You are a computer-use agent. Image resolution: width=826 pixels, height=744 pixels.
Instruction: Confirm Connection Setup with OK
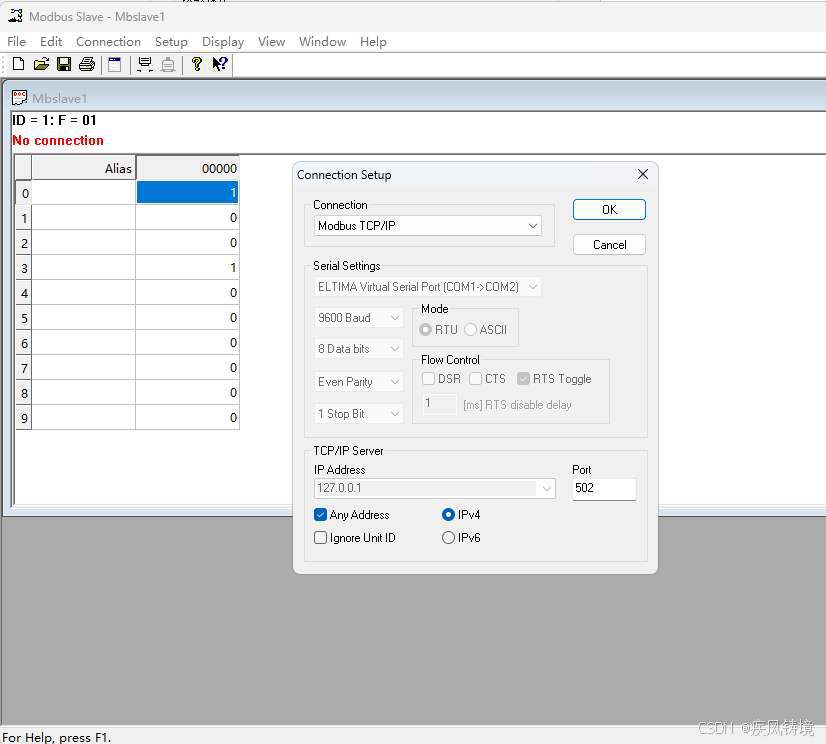tap(609, 210)
